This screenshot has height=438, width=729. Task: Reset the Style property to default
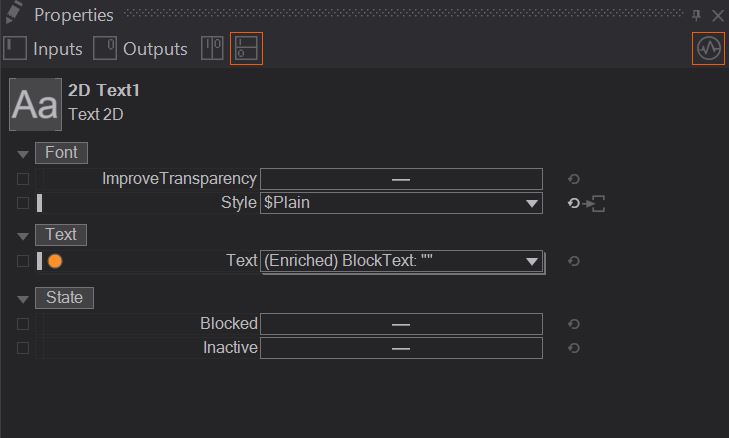tap(574, 204)
